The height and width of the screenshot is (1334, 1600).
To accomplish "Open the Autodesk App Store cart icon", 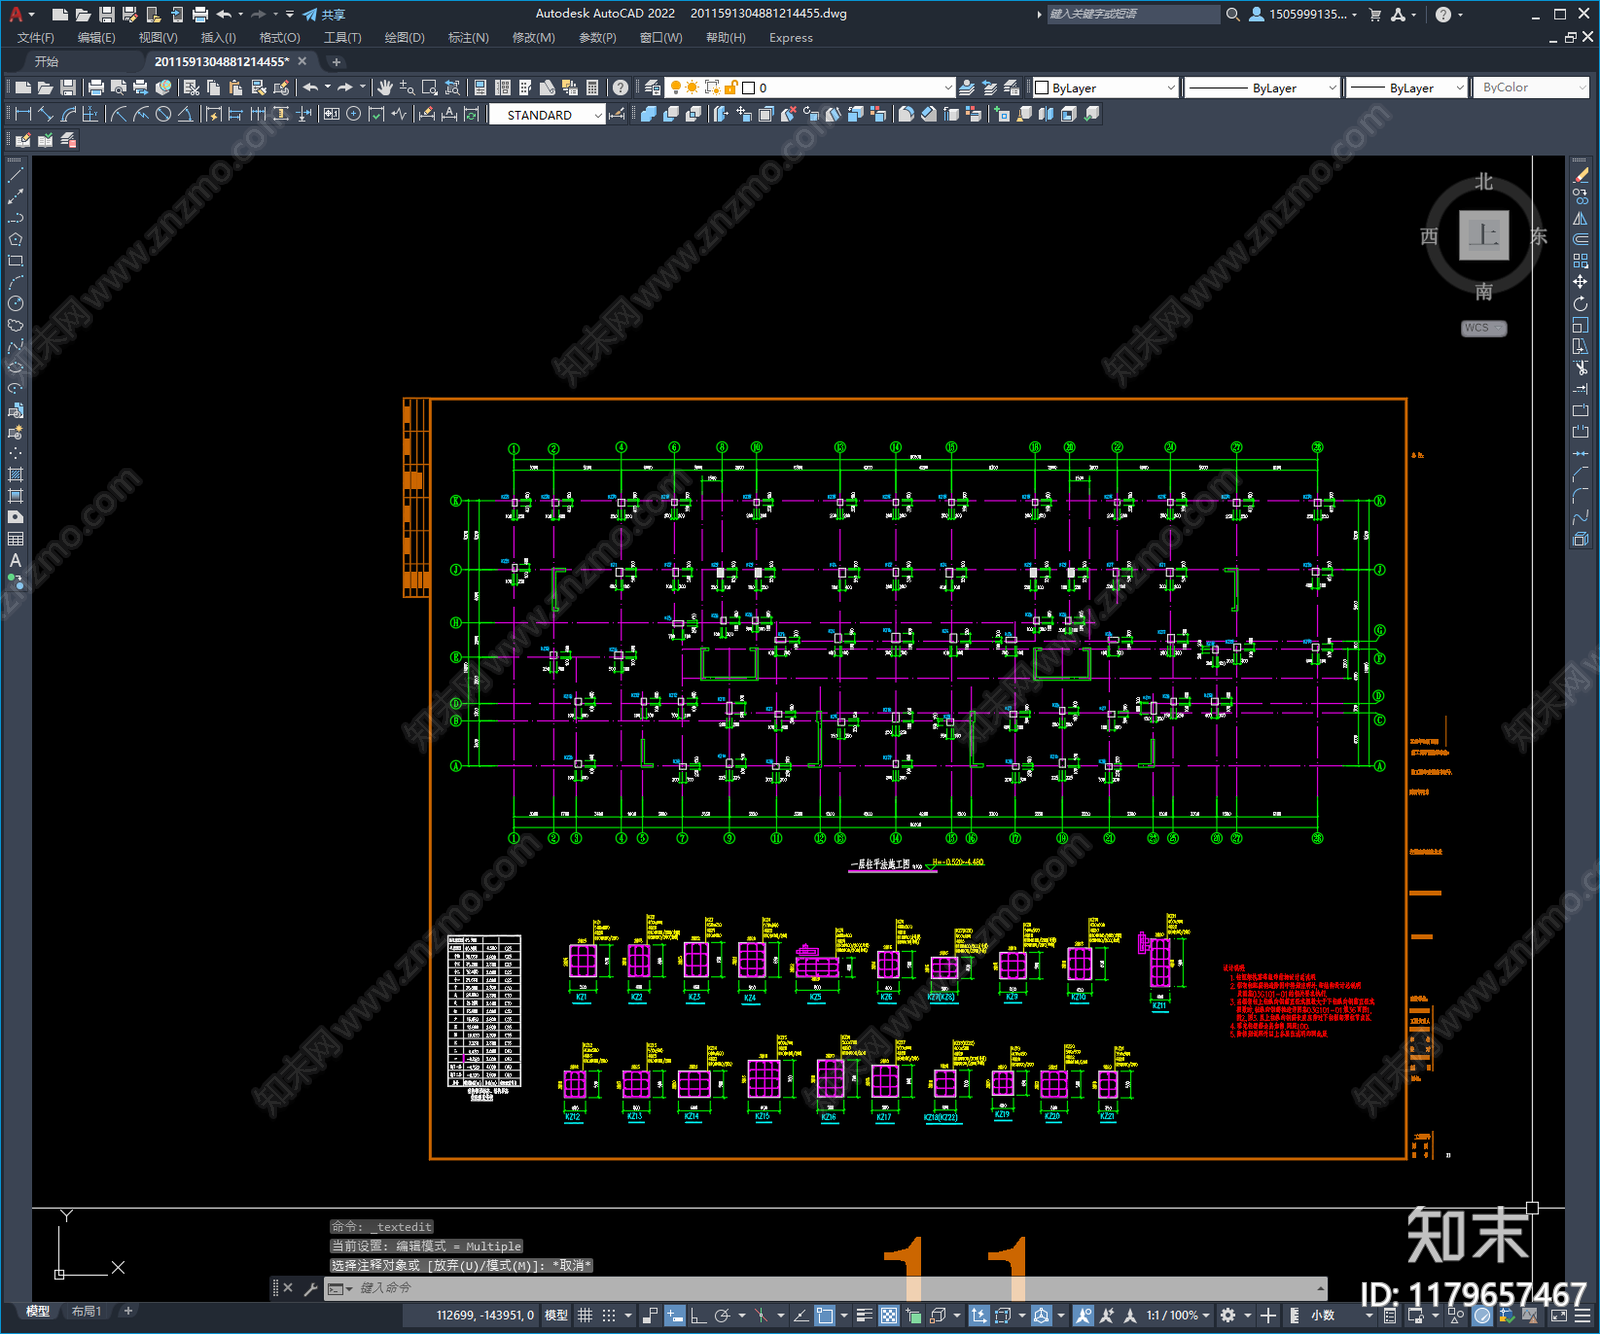I will pos(1375,14).
